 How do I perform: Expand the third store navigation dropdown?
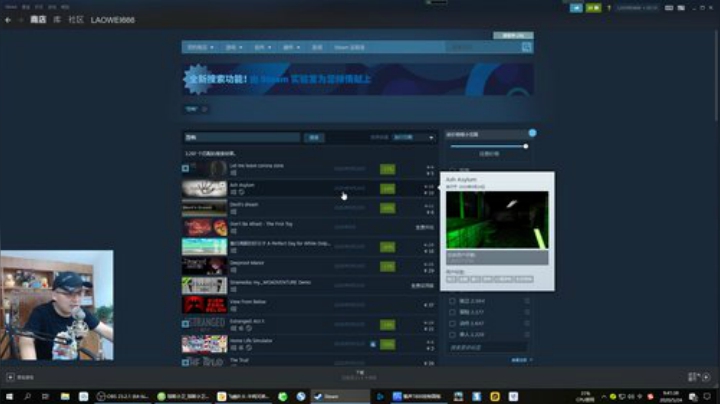pos(263,47)
